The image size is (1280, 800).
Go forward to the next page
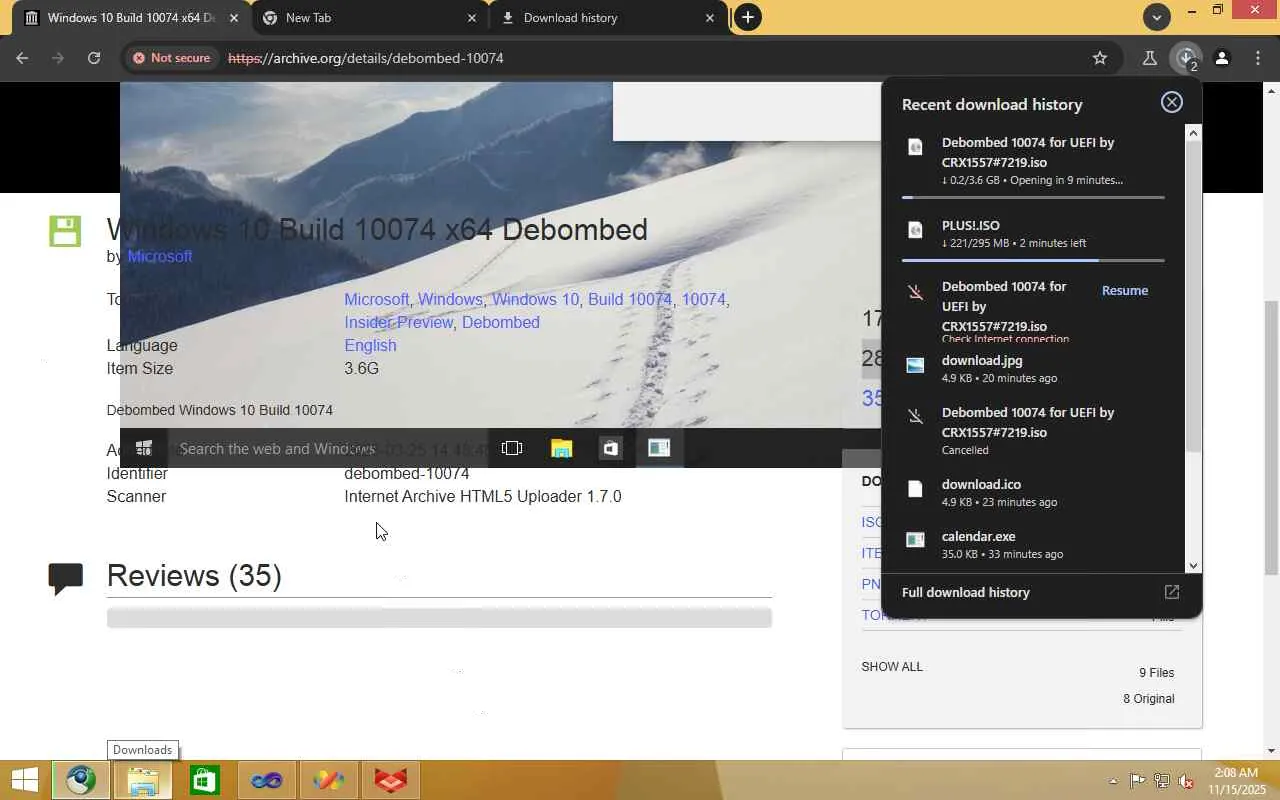pyautogui.click(x=58, y=58)
